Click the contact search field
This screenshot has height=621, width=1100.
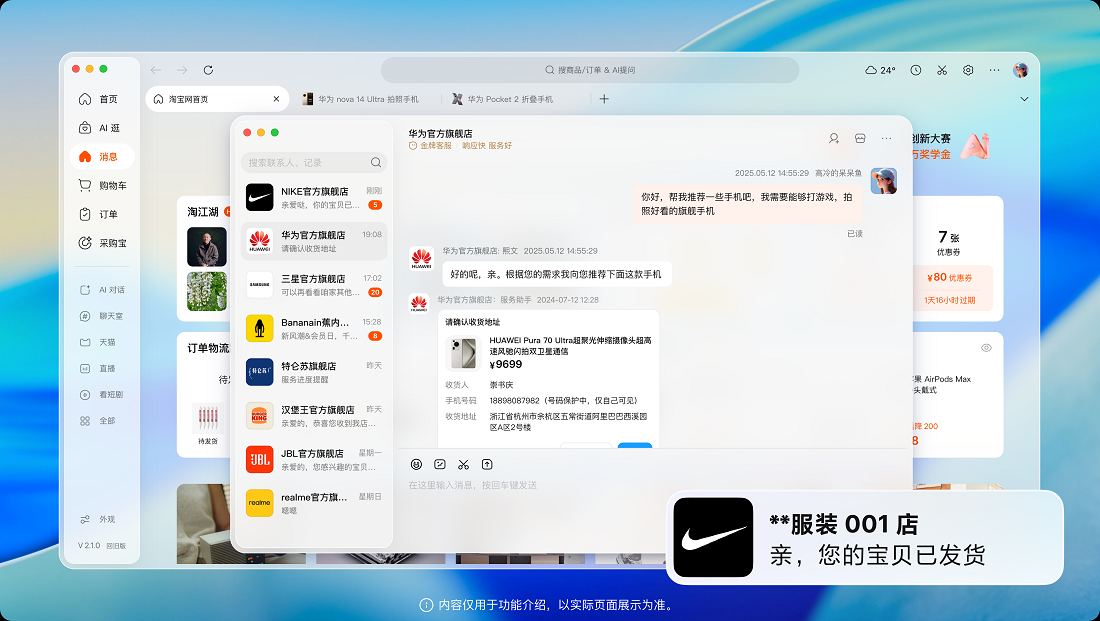coord(305,162)
